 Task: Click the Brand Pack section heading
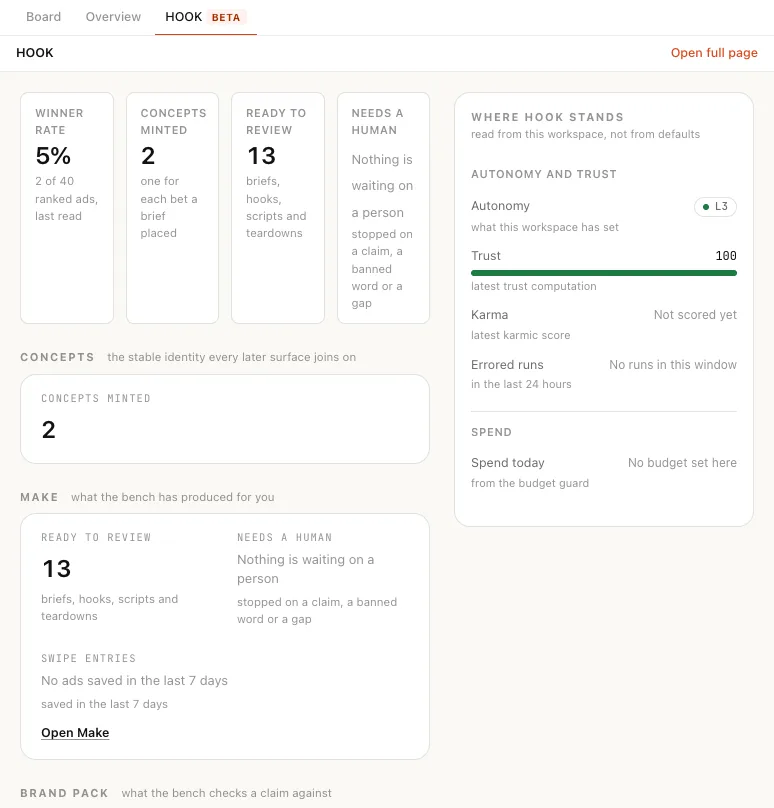(64, 793)
